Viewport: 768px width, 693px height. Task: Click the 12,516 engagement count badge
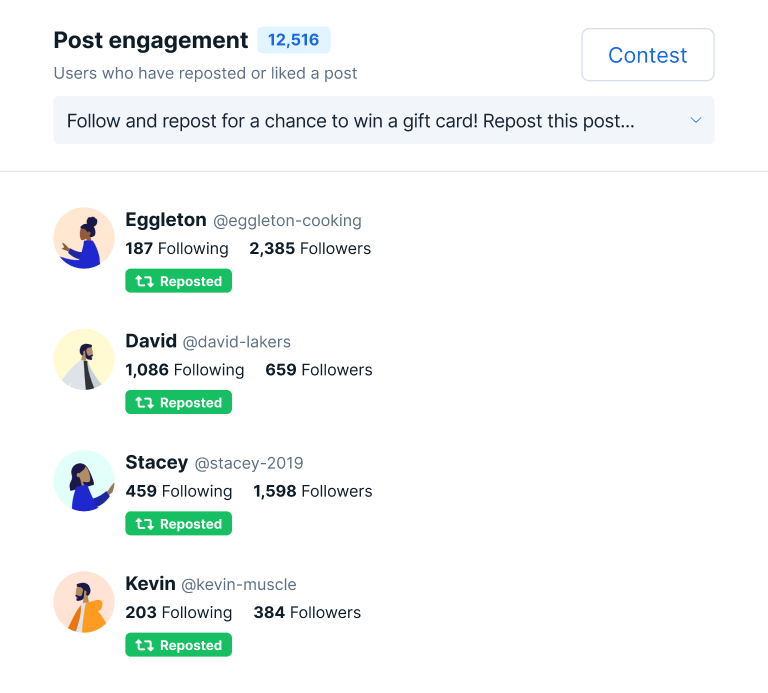(x=293, y=40)
